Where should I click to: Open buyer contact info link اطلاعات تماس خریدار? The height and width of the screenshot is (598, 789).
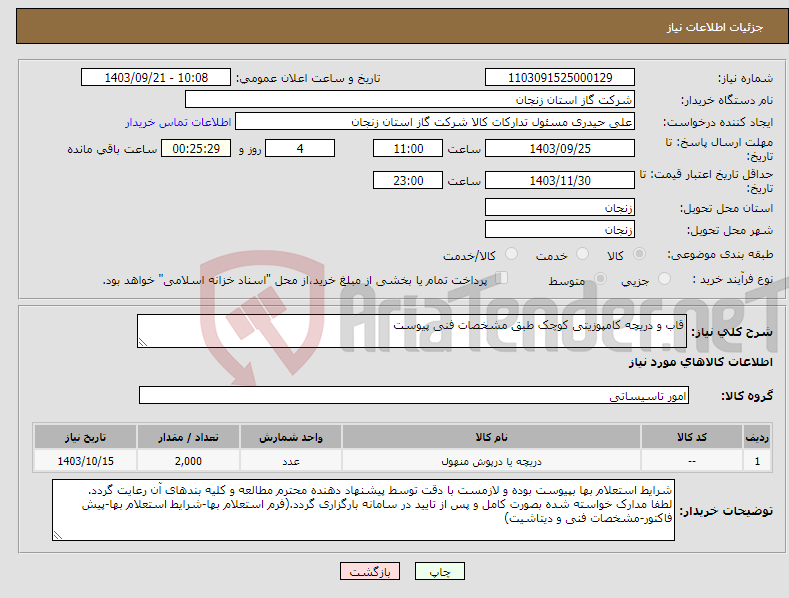178,122
